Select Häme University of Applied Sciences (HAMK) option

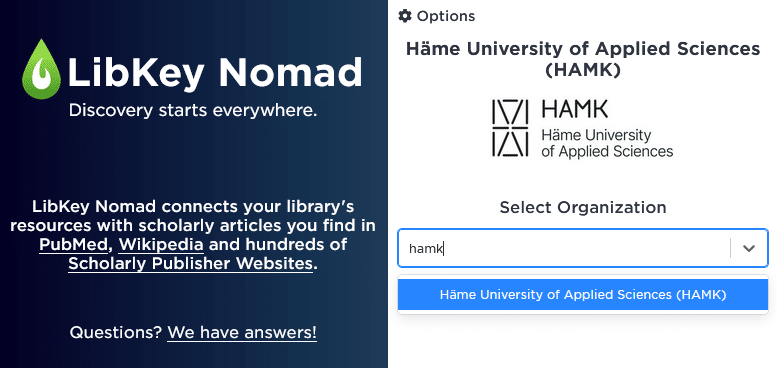[x=583, y=295]
